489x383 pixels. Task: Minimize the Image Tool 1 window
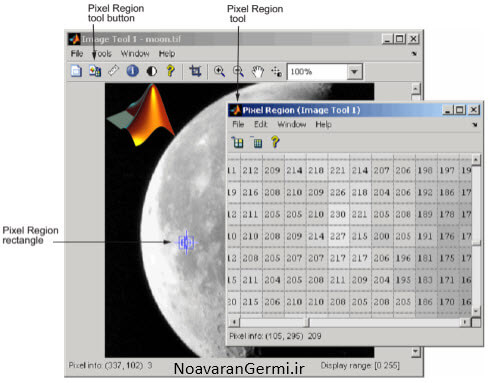pyautogui.click(x=387, y=39)
